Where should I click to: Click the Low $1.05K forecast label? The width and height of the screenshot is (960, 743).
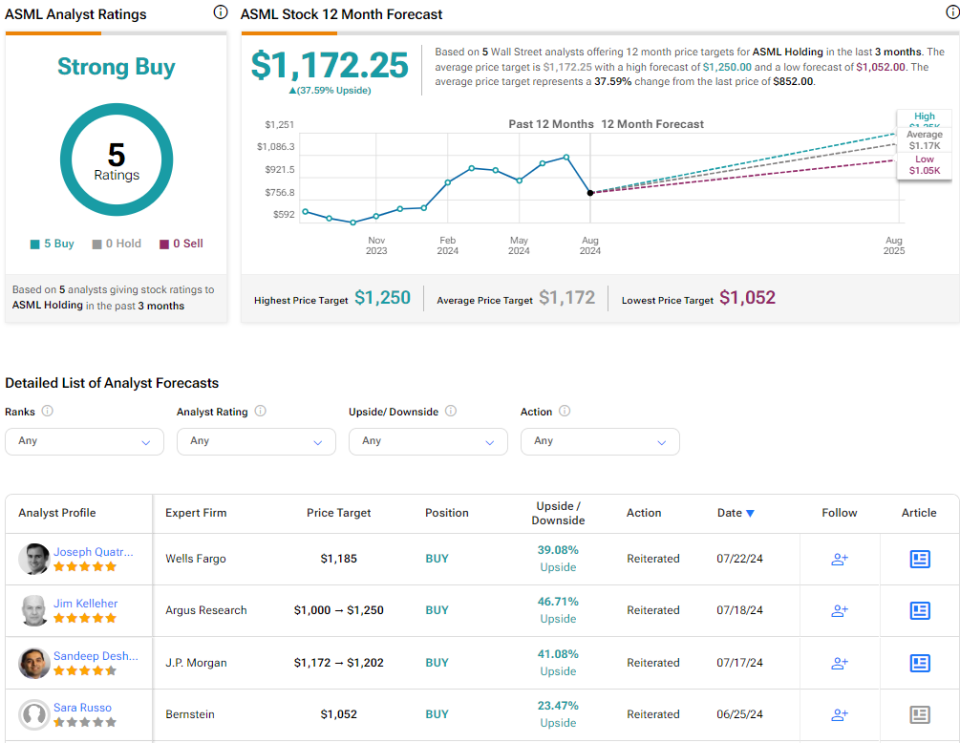tap(924, 165)
